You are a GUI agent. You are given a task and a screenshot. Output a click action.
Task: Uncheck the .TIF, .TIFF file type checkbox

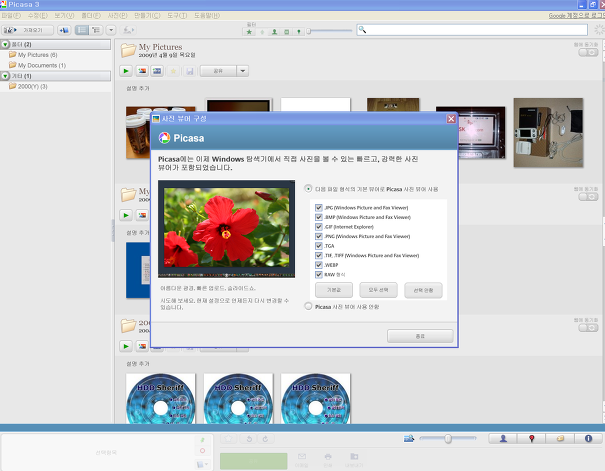pyautogui.click(x=319, y=255)
